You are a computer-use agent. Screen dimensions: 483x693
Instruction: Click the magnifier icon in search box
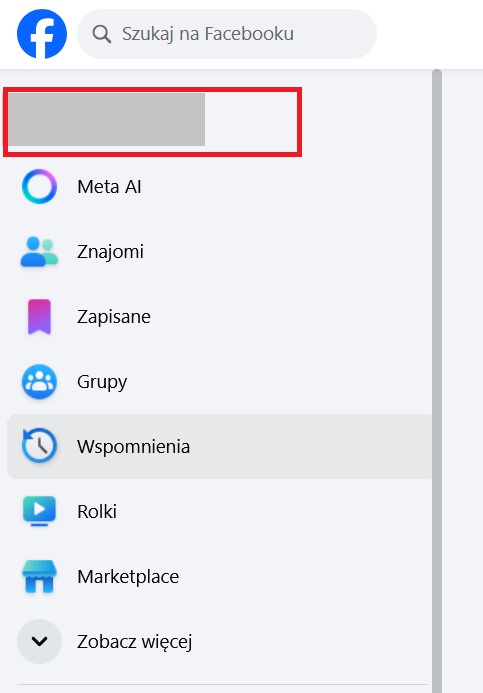[102, 34]
